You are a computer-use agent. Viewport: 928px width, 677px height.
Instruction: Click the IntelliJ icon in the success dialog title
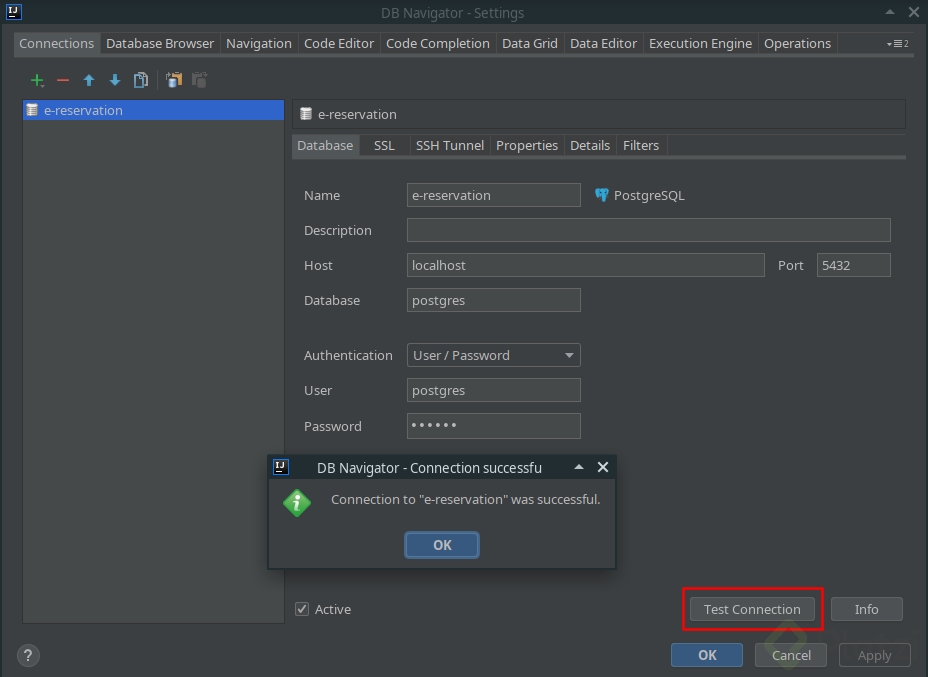281,467
